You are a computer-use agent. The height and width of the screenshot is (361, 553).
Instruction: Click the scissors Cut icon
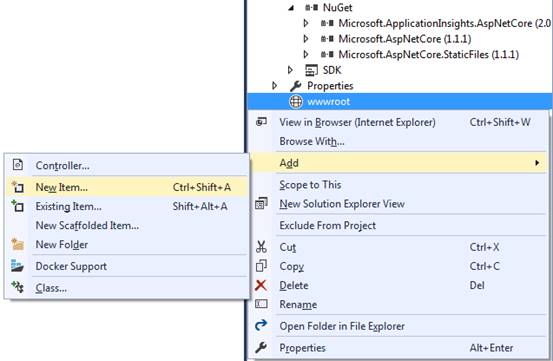click(x=261, y=247)
